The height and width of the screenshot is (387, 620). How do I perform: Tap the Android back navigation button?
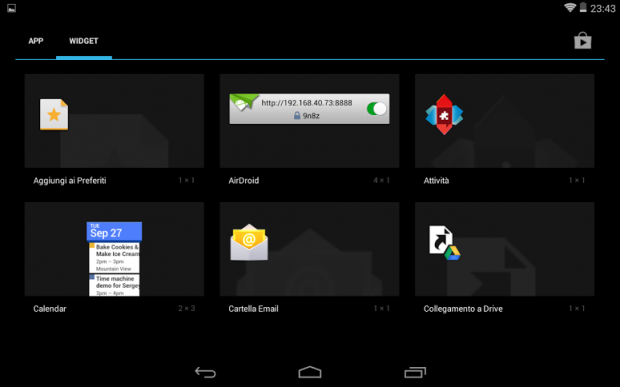click(x=205, y=372)
